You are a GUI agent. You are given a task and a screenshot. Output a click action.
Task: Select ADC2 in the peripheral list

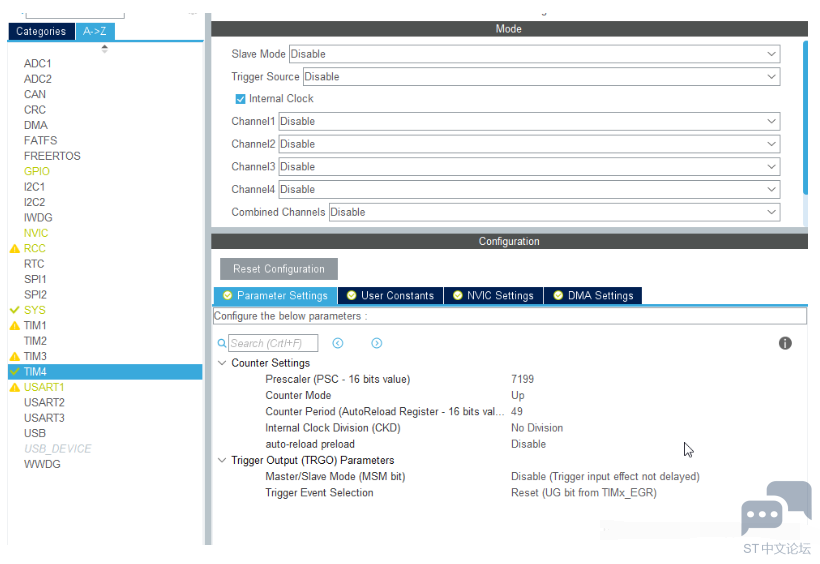tap(38, 79)
